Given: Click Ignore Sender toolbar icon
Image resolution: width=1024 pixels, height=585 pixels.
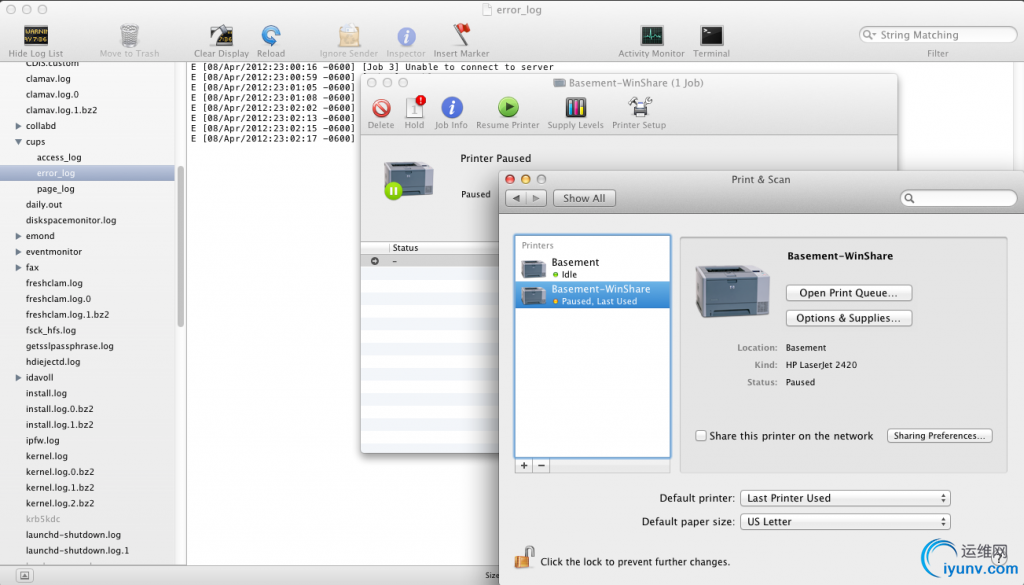Looking at the screenshot, I should (x=349, y=35).
